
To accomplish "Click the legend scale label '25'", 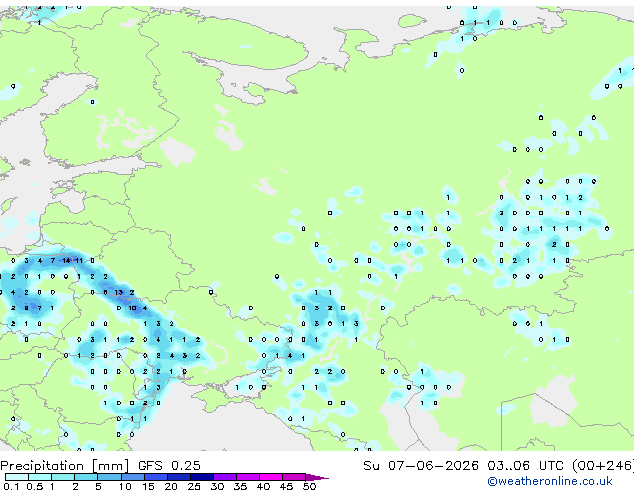I will click(194, 486).
